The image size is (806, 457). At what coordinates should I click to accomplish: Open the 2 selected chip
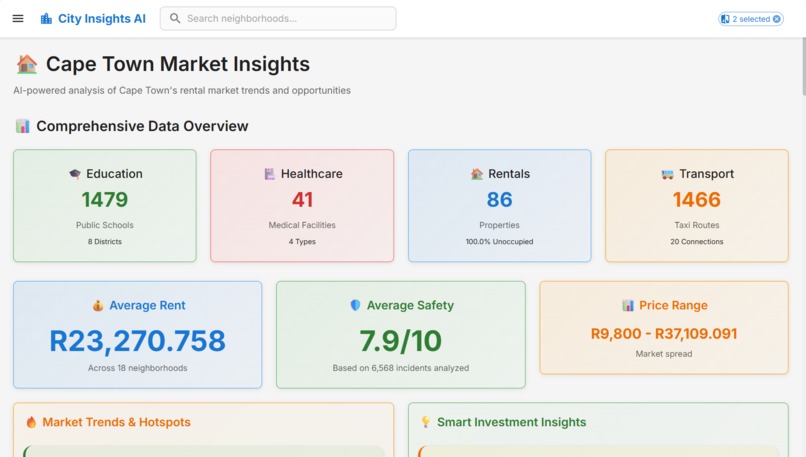[750, 19]
